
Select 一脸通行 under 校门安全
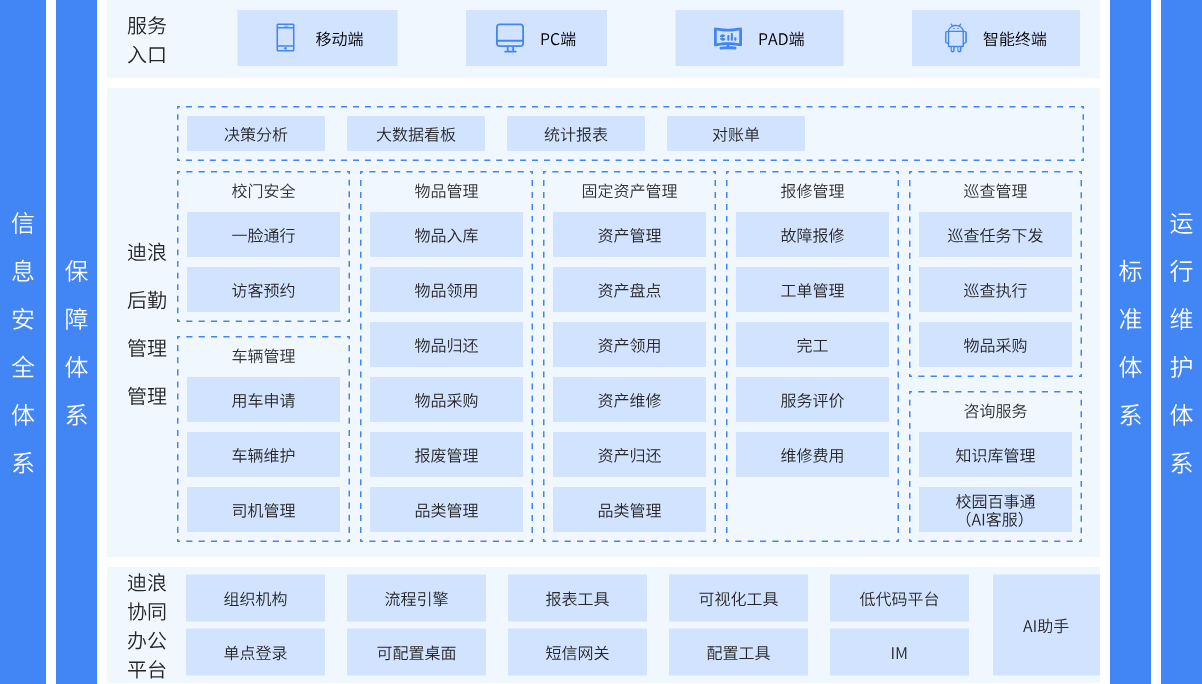tap(264, 235)
